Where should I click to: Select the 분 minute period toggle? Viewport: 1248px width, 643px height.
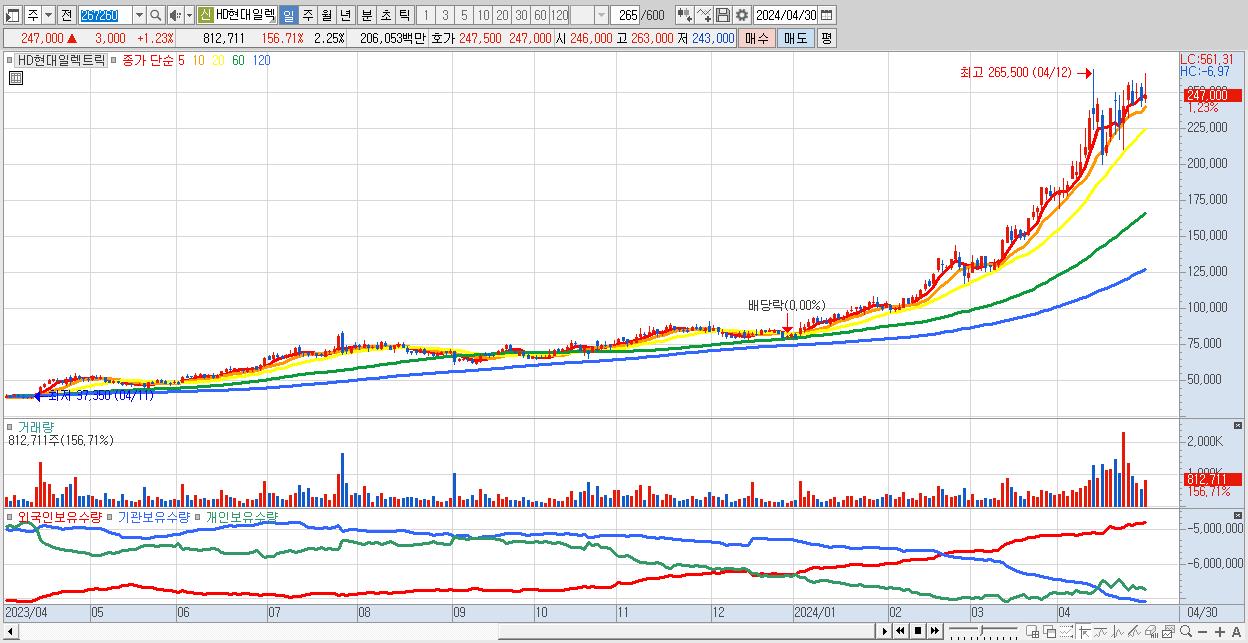pos(366,15)
